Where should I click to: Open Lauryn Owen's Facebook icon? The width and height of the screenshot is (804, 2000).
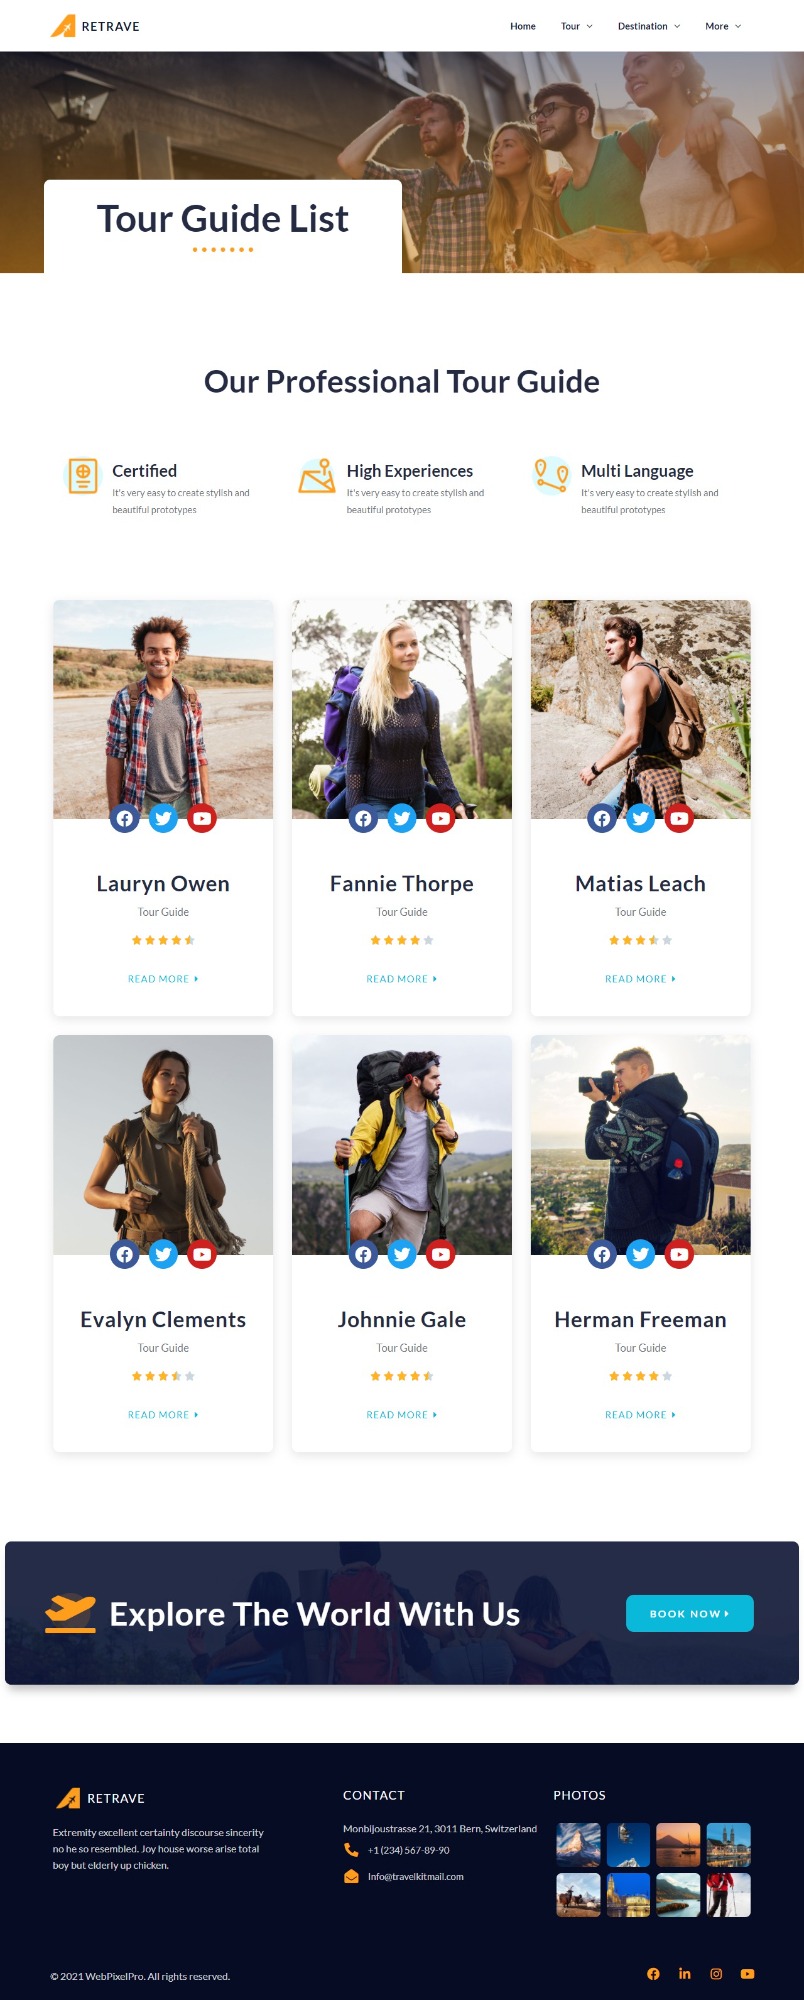[125, 818]
